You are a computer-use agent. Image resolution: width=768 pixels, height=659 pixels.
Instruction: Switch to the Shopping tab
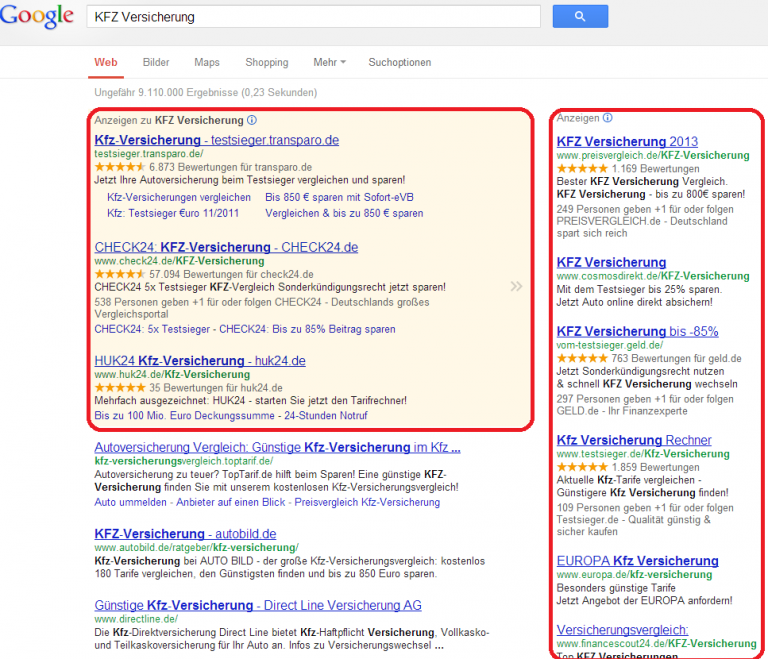point(266,62)
